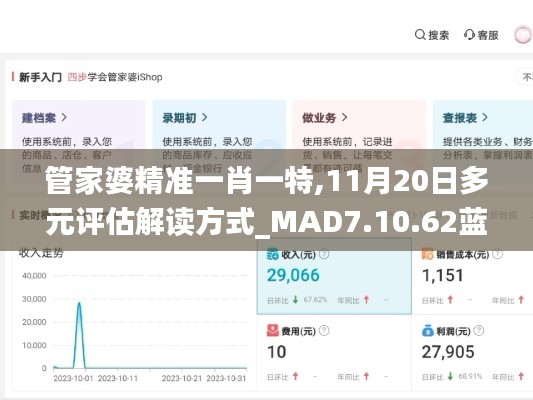
Task: Open the 录期初 step heading
Action: [x=179, y=118]
